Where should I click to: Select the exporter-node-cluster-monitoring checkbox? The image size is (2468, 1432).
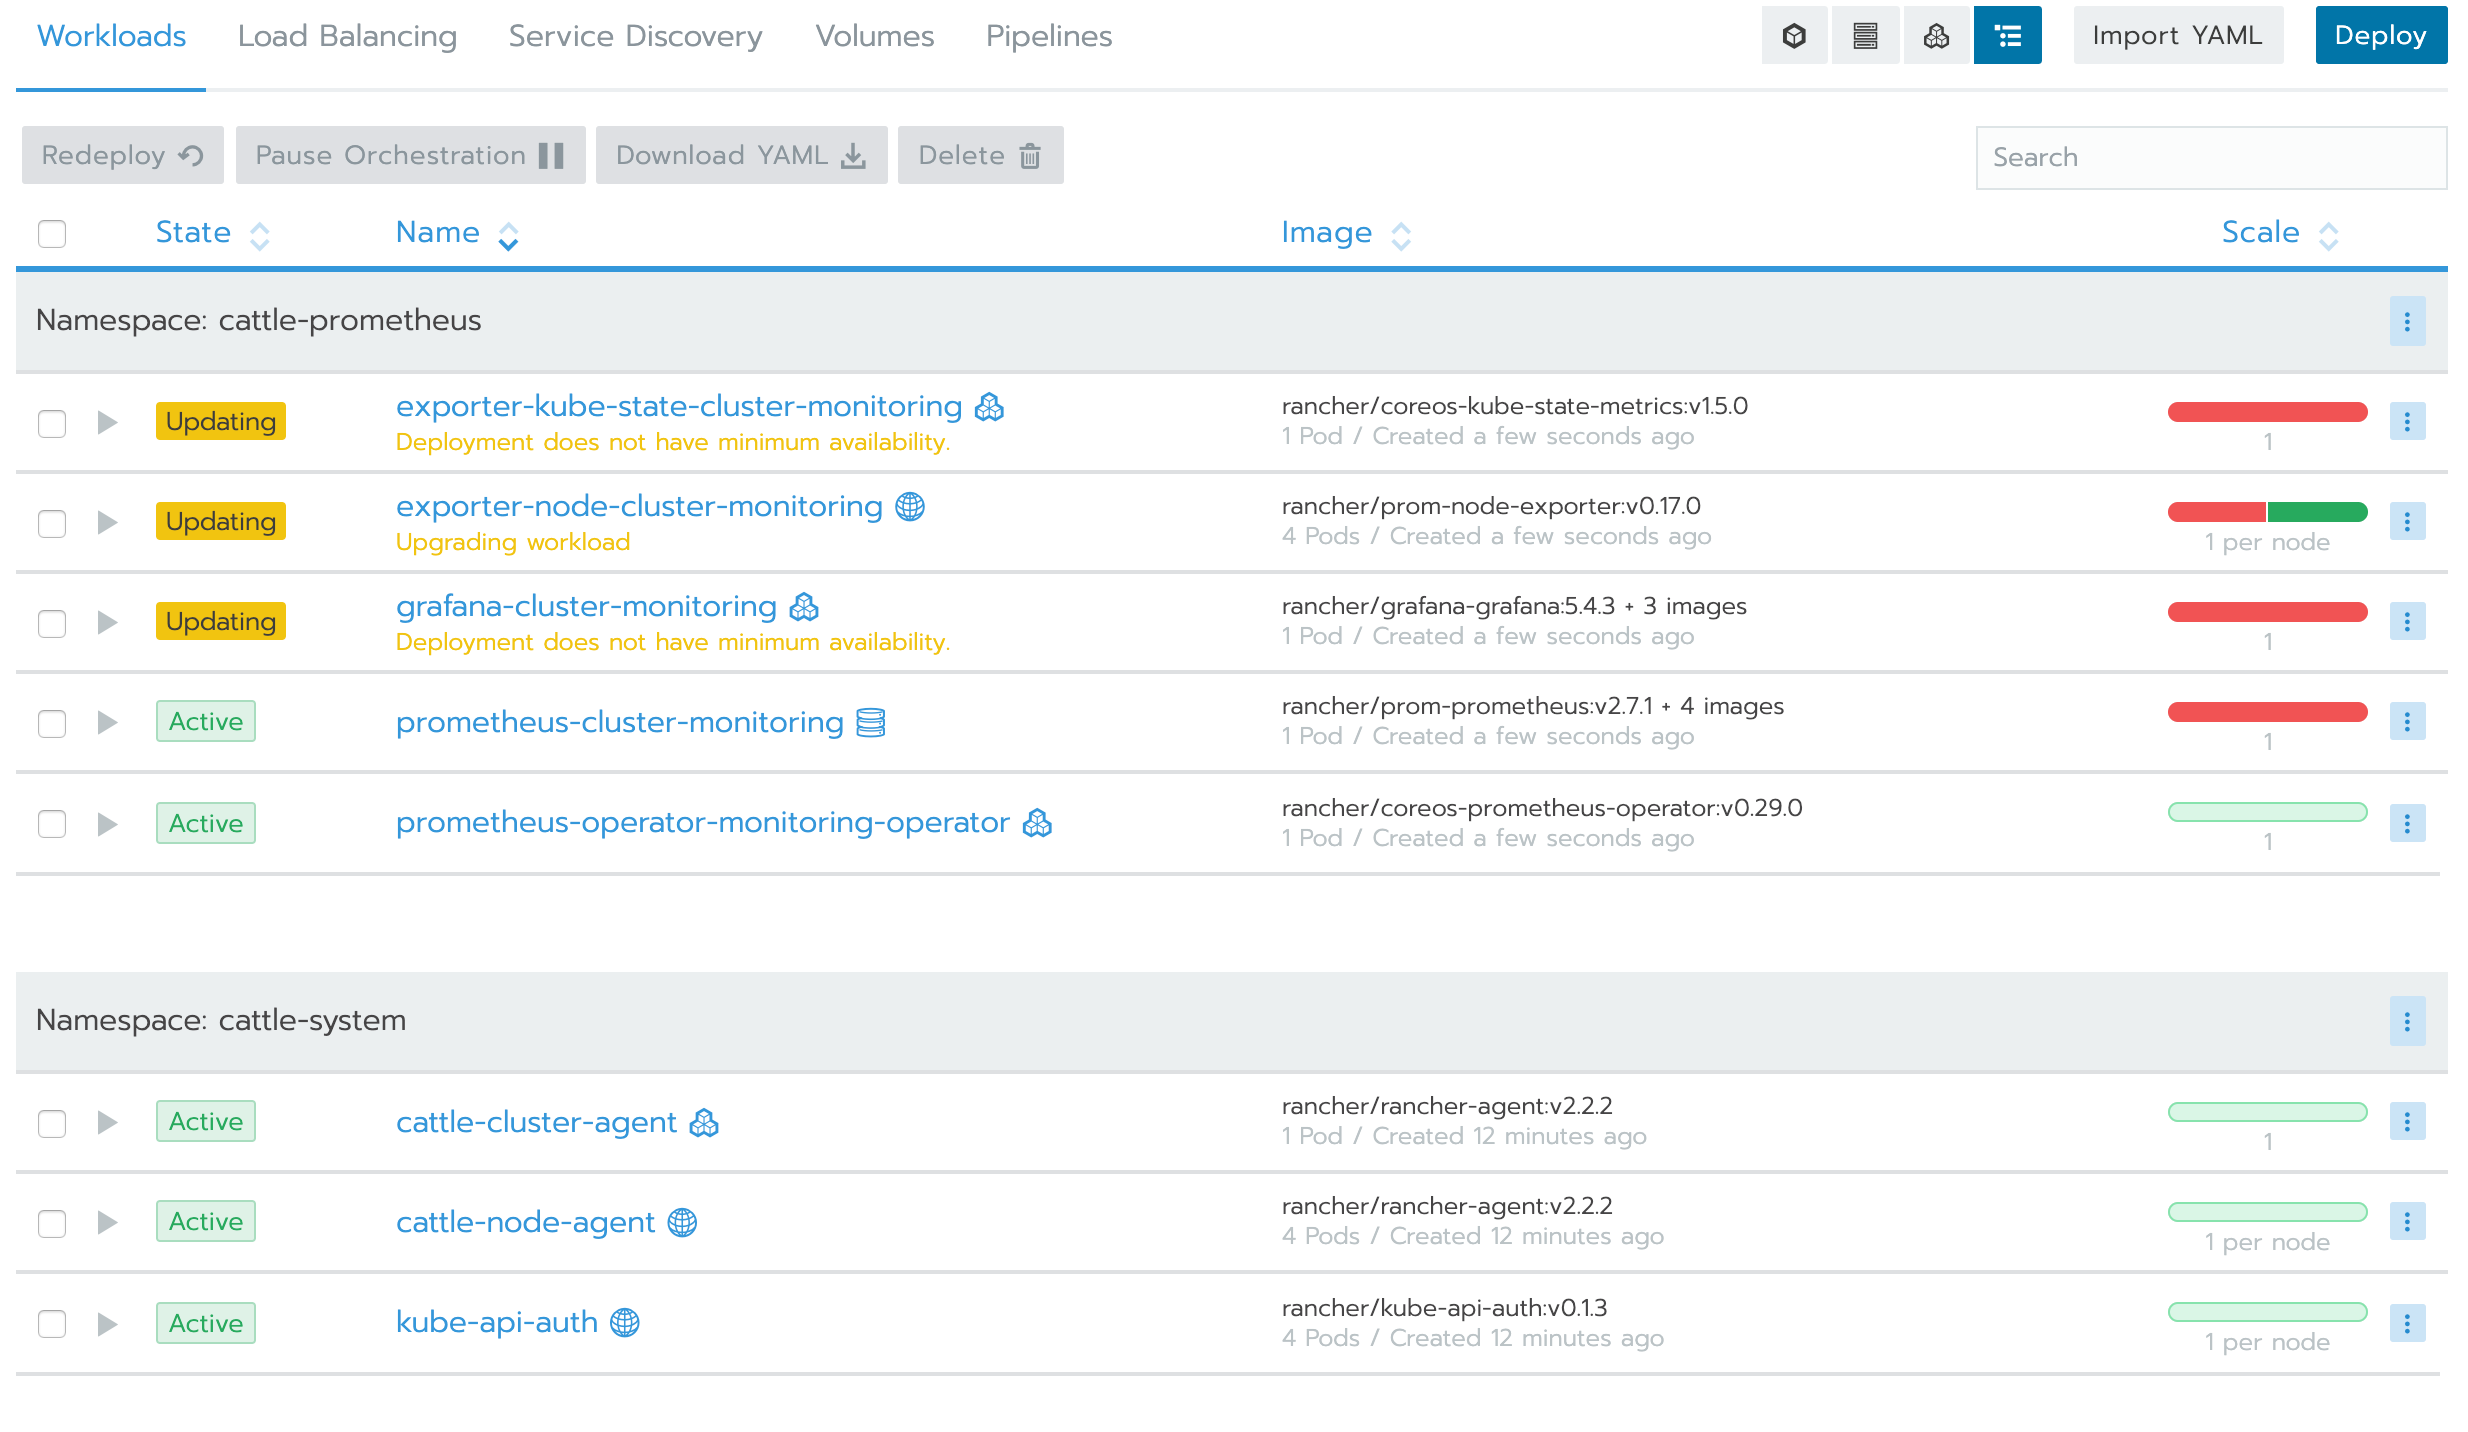[52, 524]
